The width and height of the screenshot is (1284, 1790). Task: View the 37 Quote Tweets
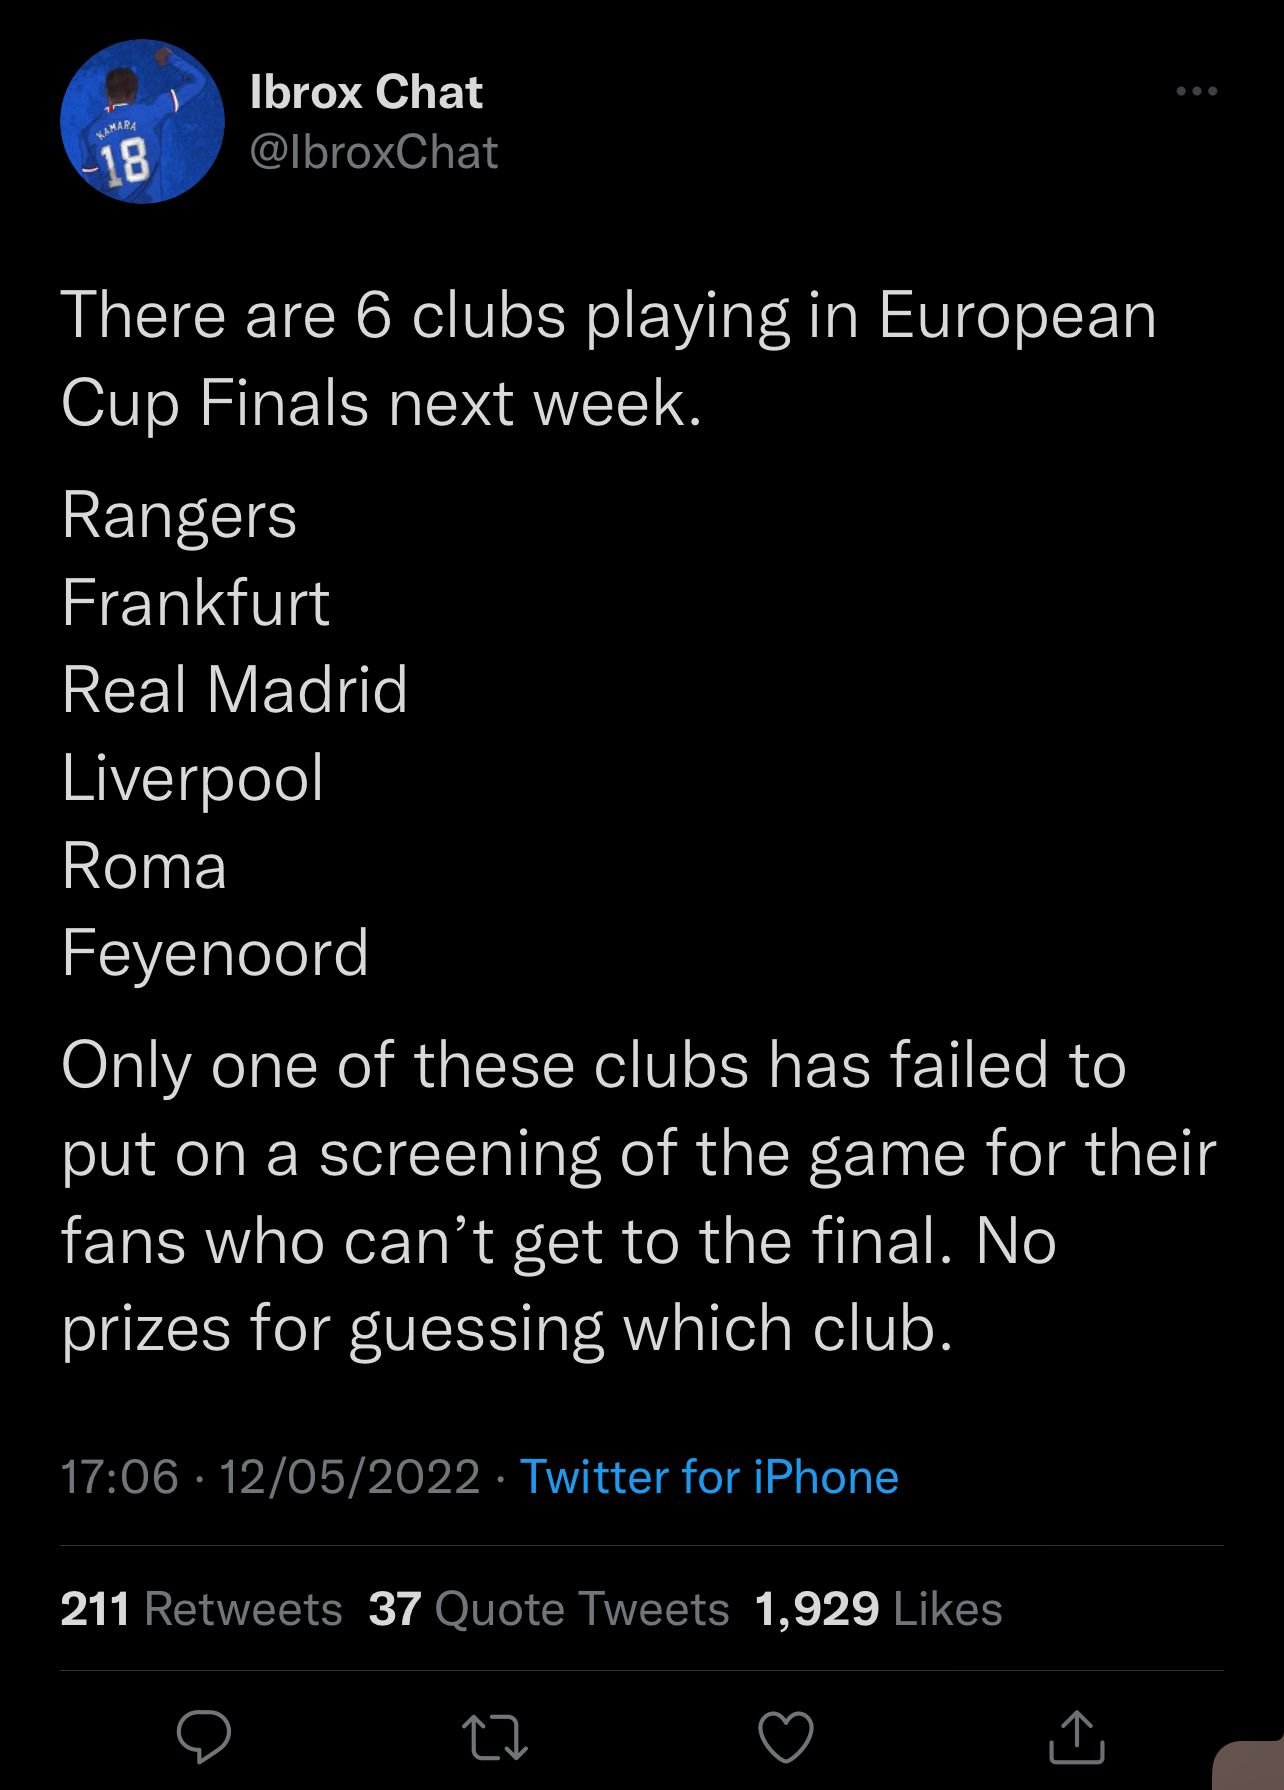click(548, 1609)
